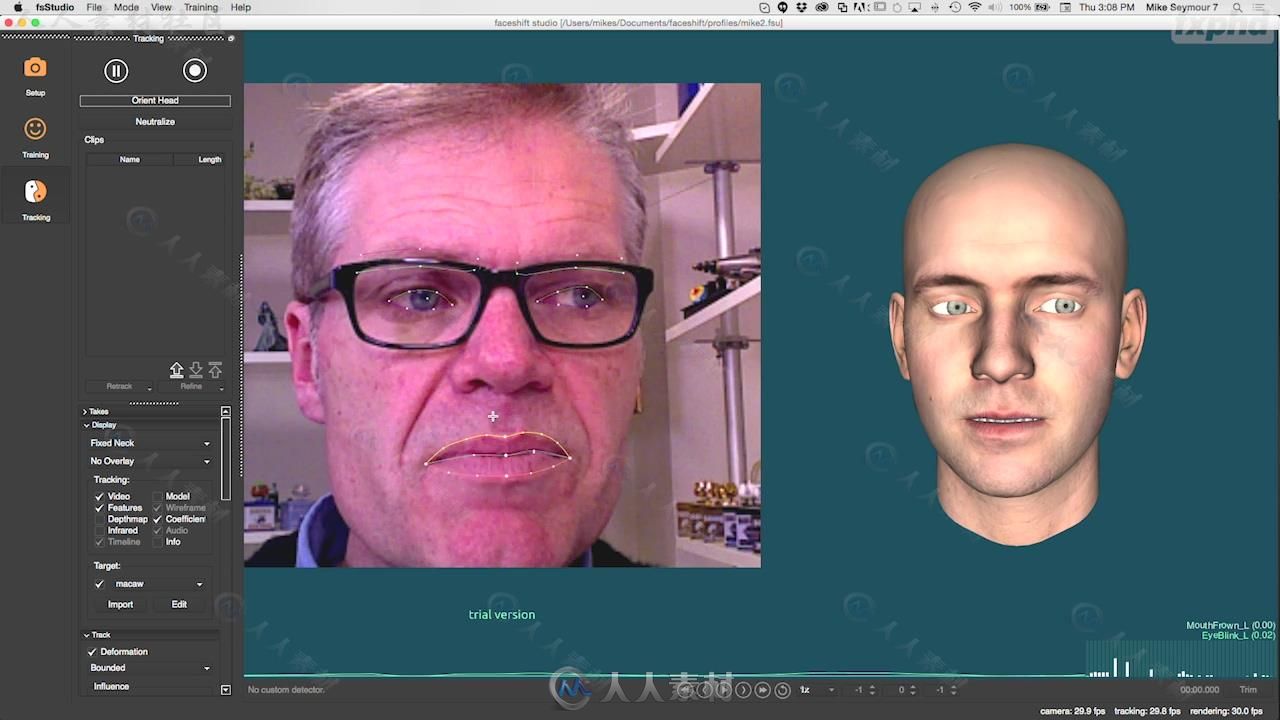Viewport: 1280px width, 720px height.
Task: Click the send-up arrow icon under Clips
Action: coord(215,370)
